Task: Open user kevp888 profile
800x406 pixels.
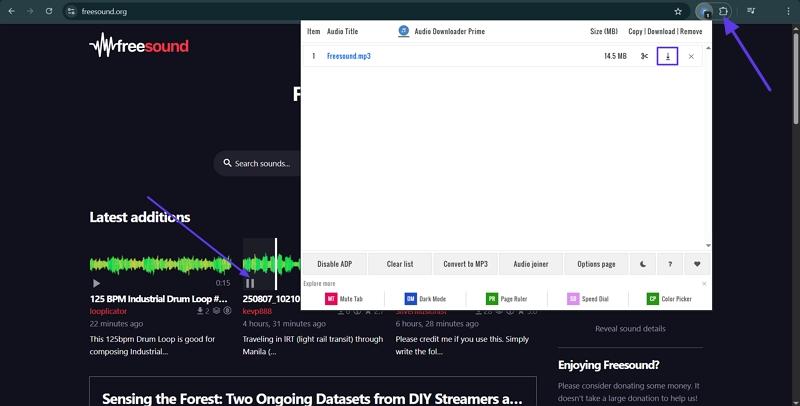Action: [x=257, y=311]
